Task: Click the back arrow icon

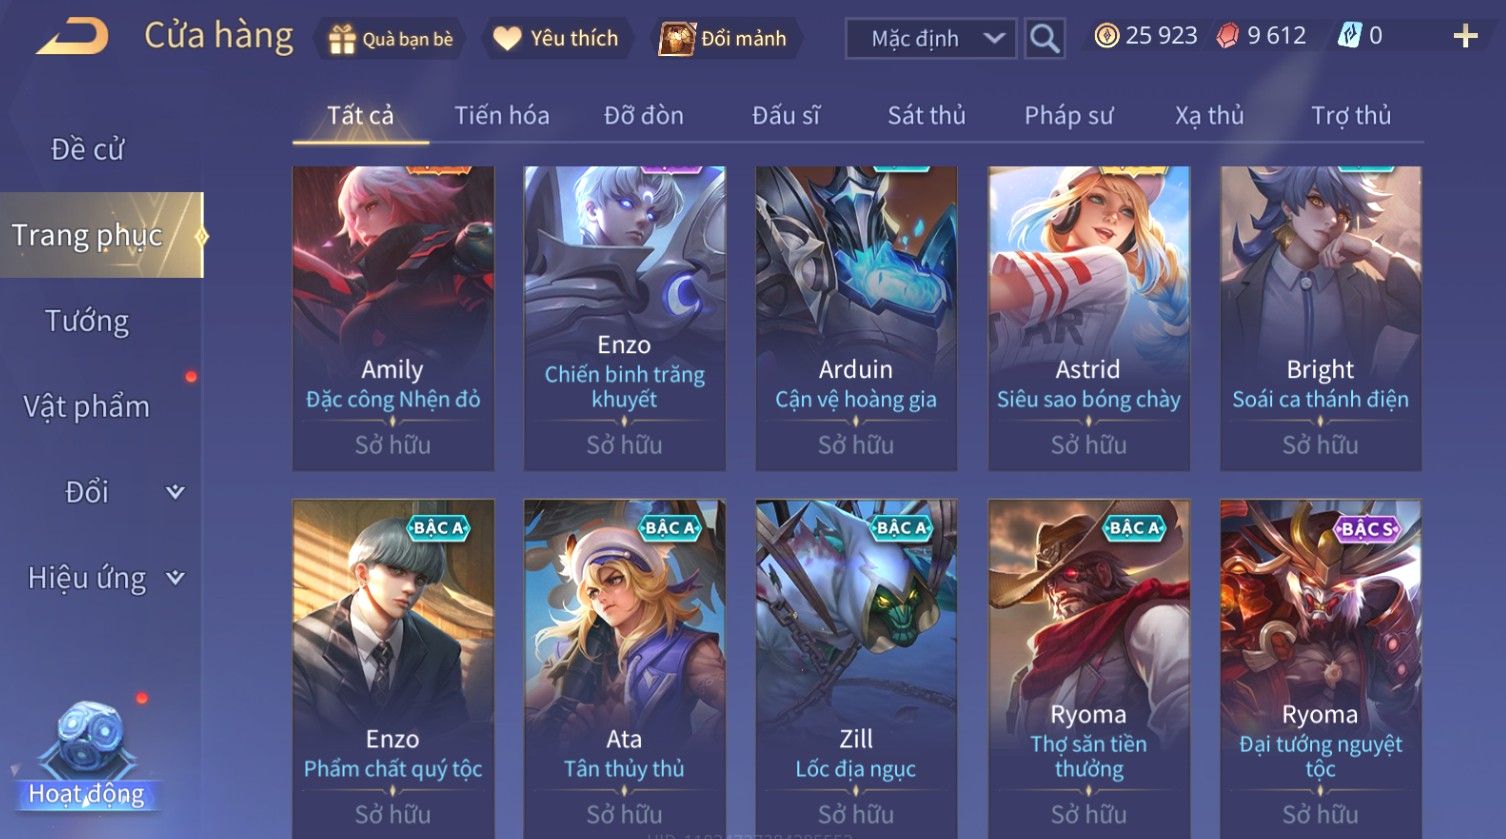Action: [x=73, y=37]
